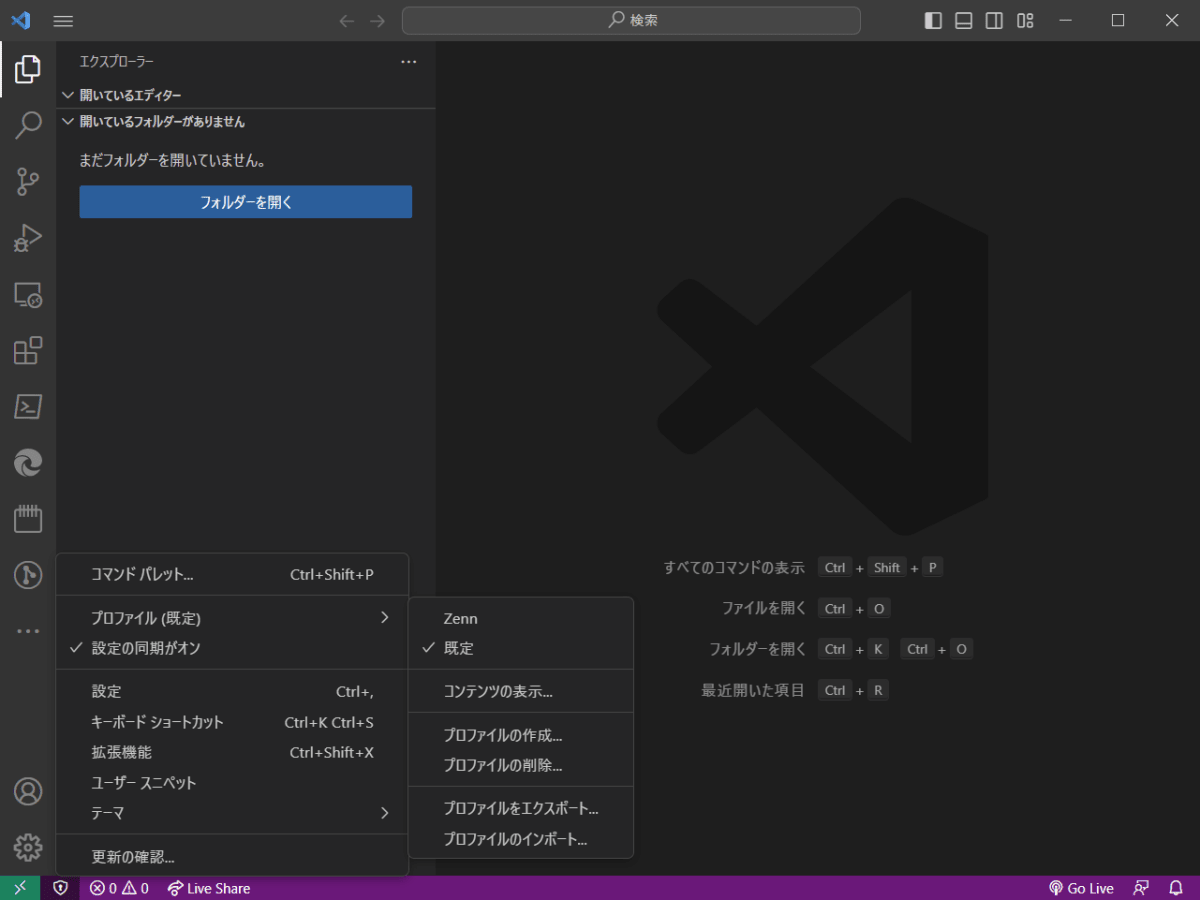This screenshot has height=900, width=1200.
Task: Open Explorer views and more actions ellipsis
Action: [408, 62]
